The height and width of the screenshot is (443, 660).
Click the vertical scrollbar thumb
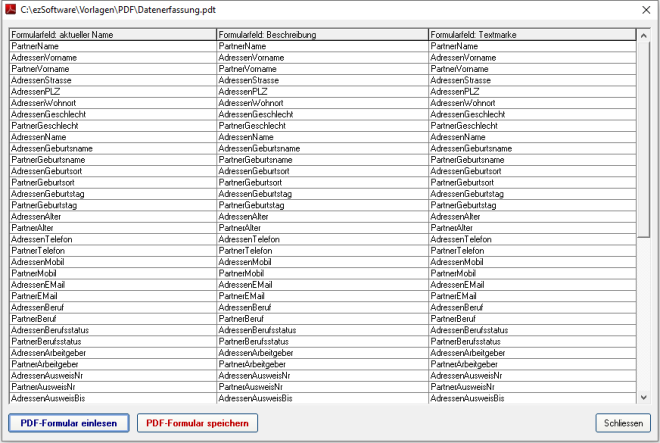pyautogui.click(x=643, y=139)
